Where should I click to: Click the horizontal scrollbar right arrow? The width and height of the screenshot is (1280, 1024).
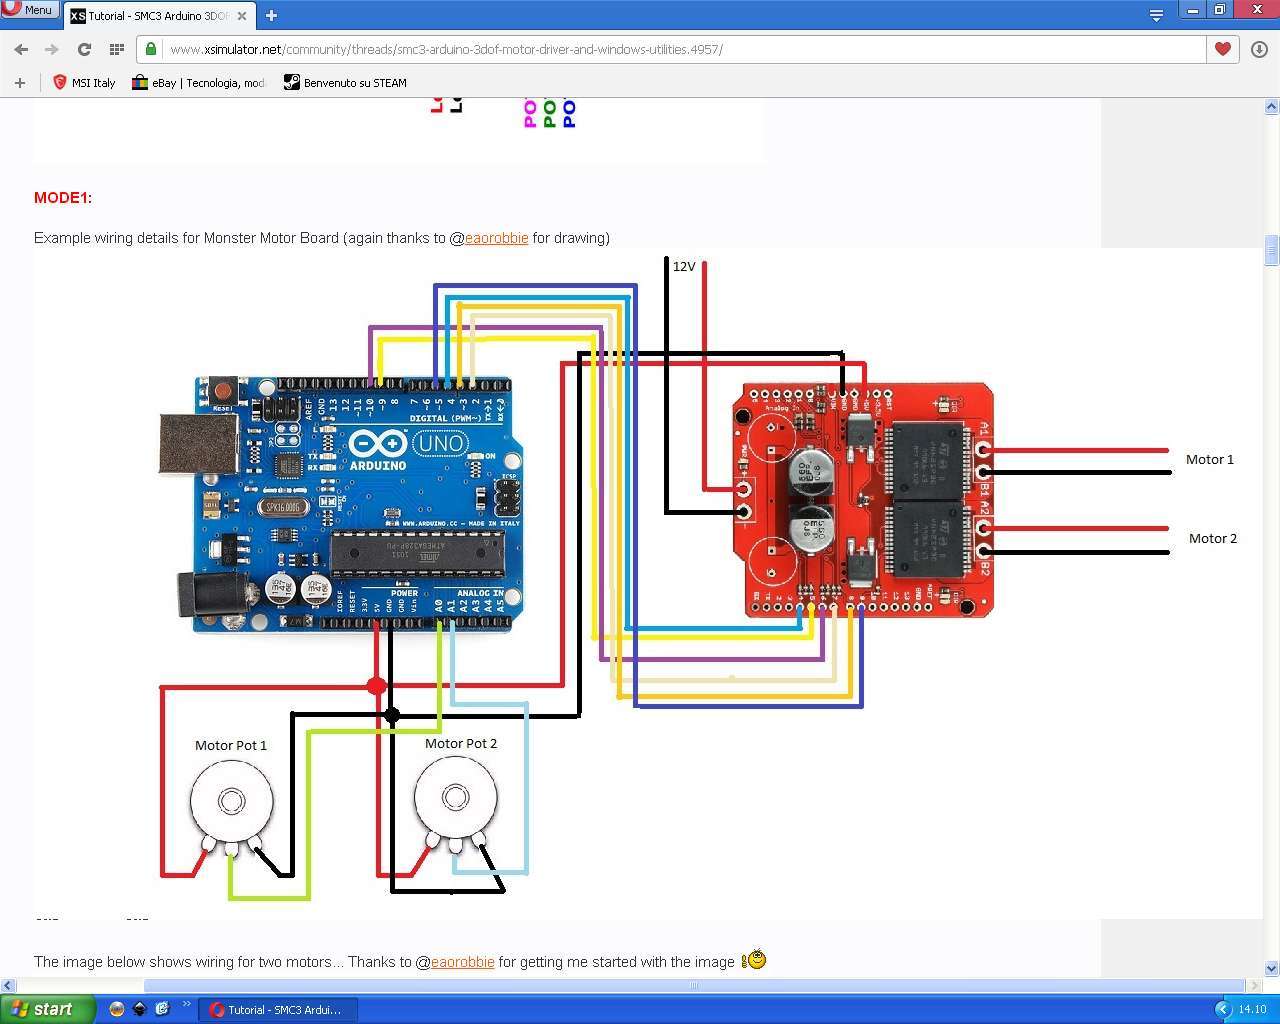point(1255,985)
